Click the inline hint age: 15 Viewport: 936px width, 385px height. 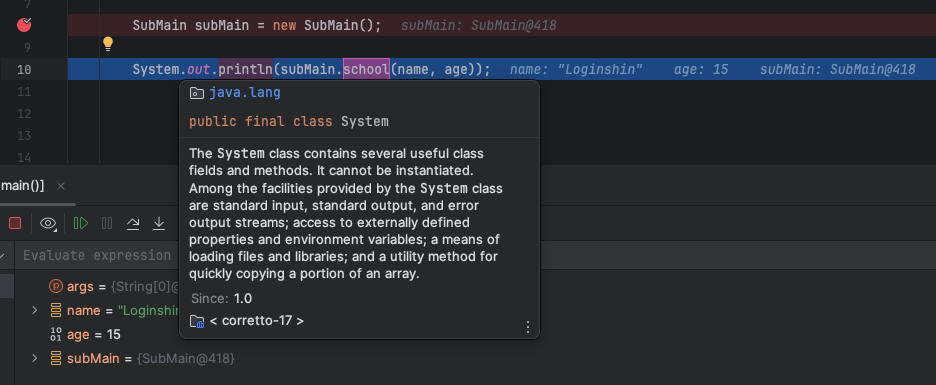[701, 70]
